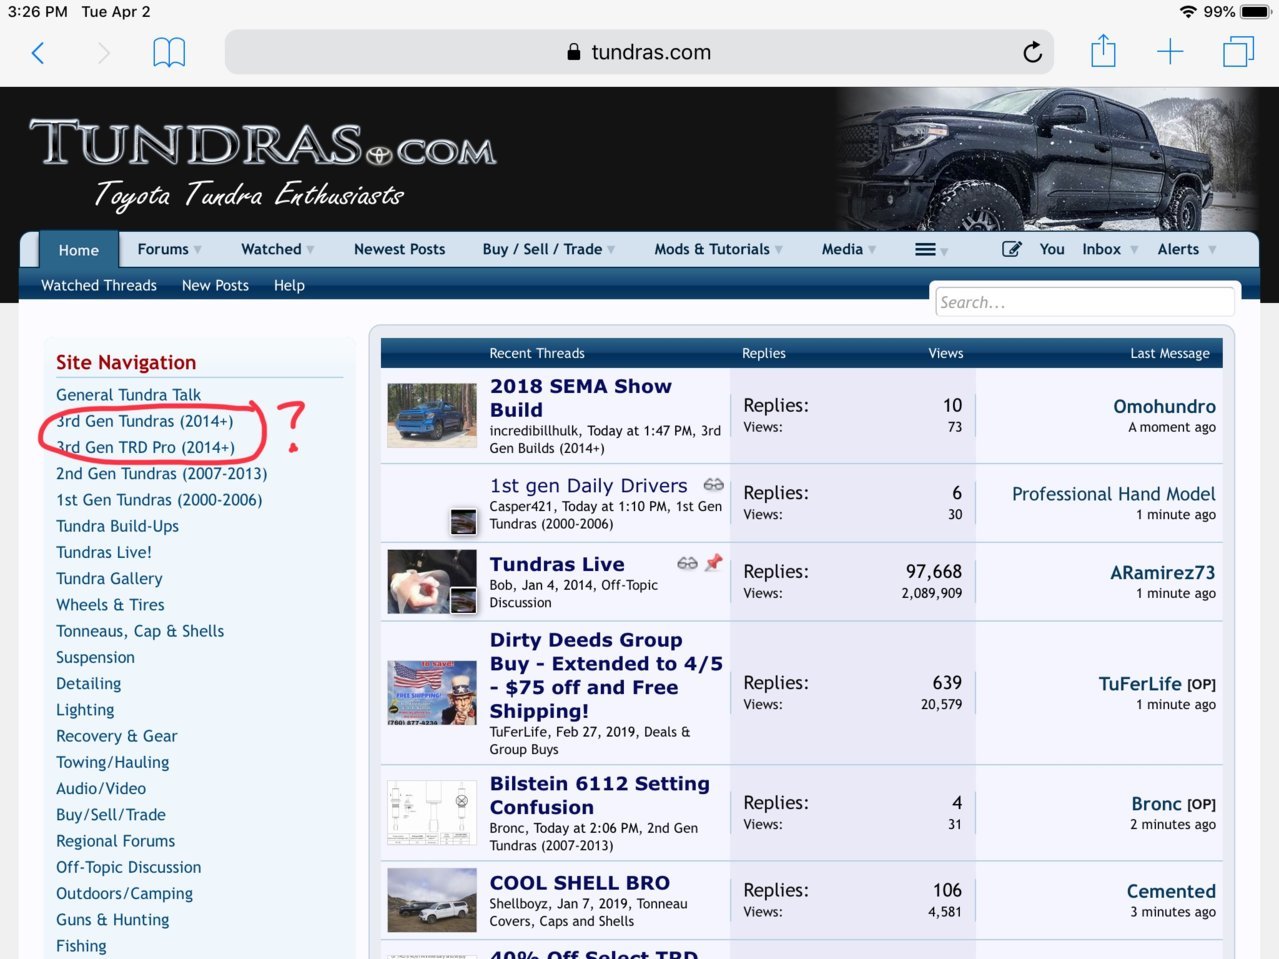Tap the tundras.com address bar
Viewport: 1279px width, 959px height.
click(x=640, y=52)
